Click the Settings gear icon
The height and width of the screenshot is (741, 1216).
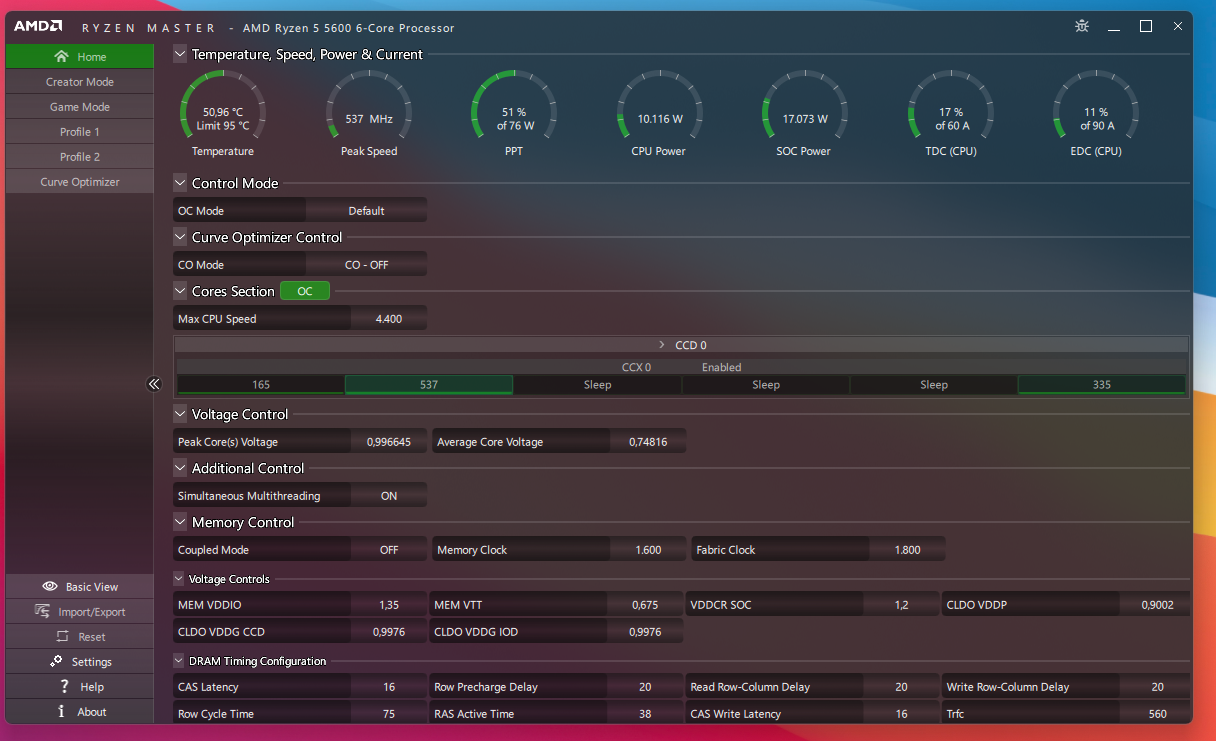(56, 661)
